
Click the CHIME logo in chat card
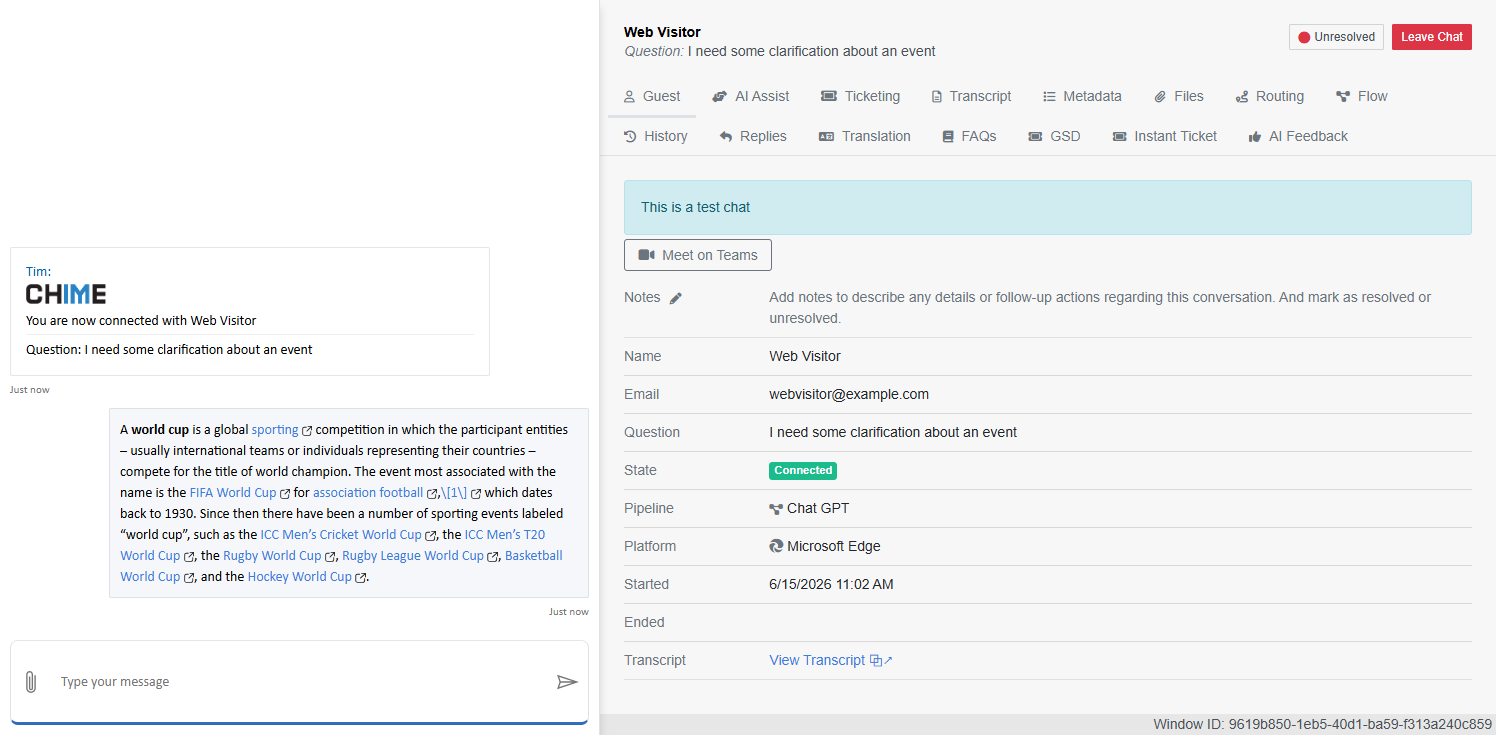pyautogui.click(x=66, y=294)
